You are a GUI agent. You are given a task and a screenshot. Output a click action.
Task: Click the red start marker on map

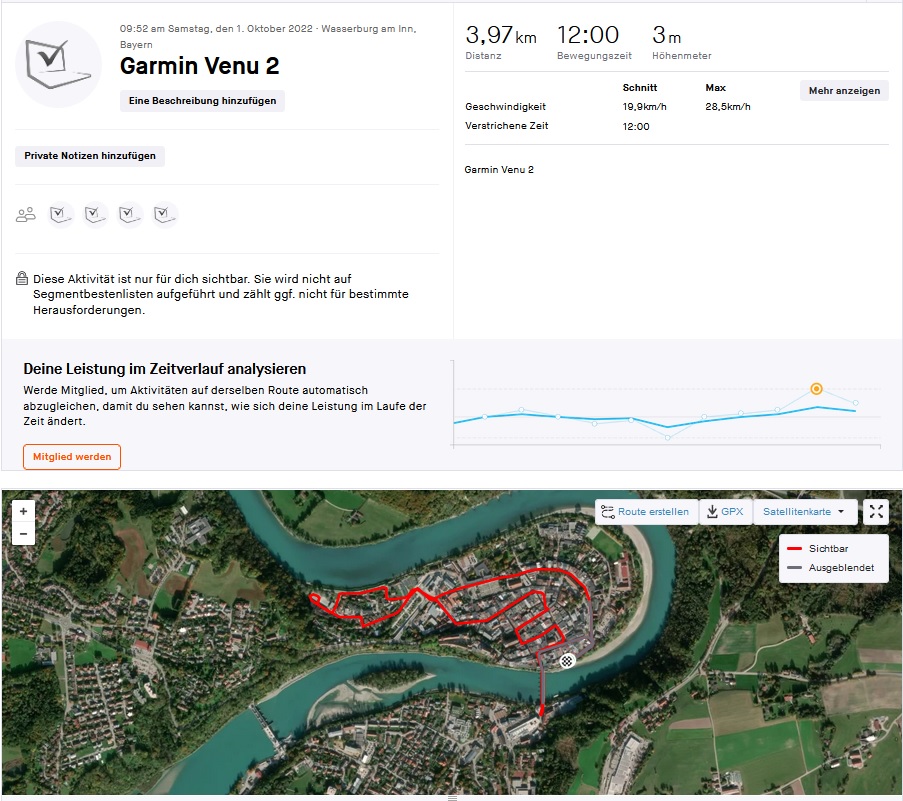click(541, 711)
